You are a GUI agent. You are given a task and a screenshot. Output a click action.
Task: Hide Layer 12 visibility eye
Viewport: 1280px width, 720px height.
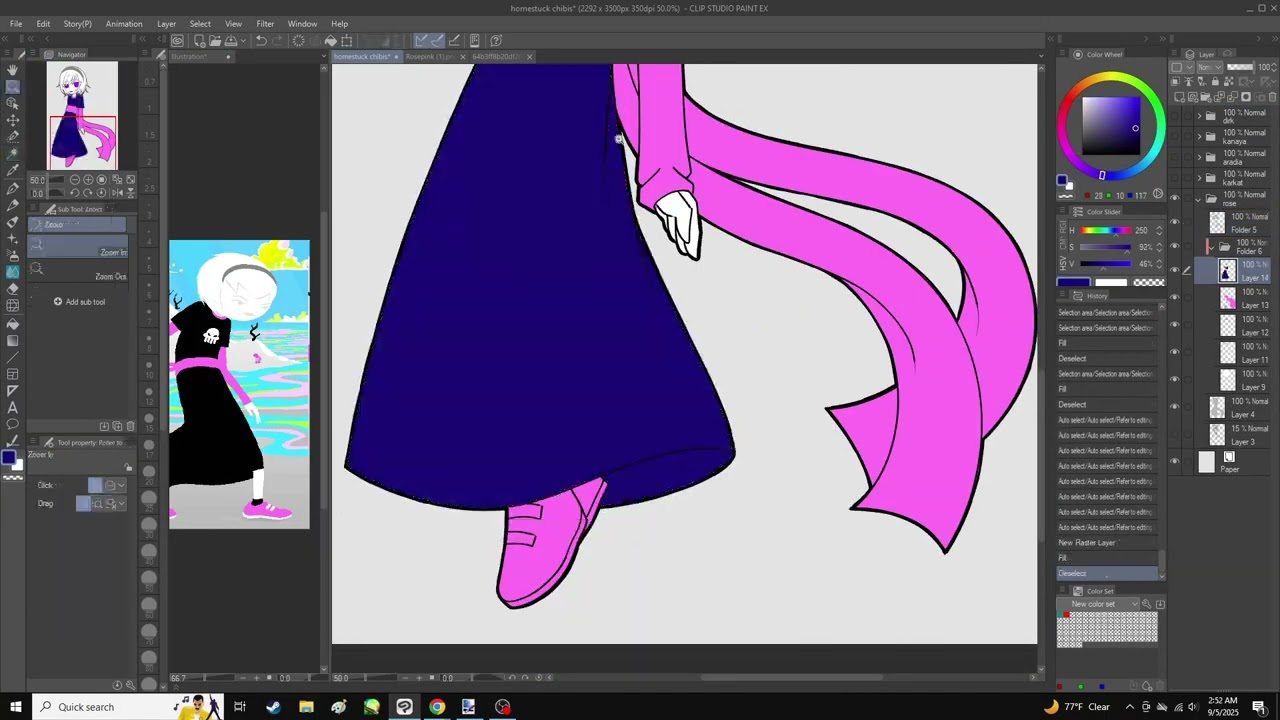coord(1174,323)
